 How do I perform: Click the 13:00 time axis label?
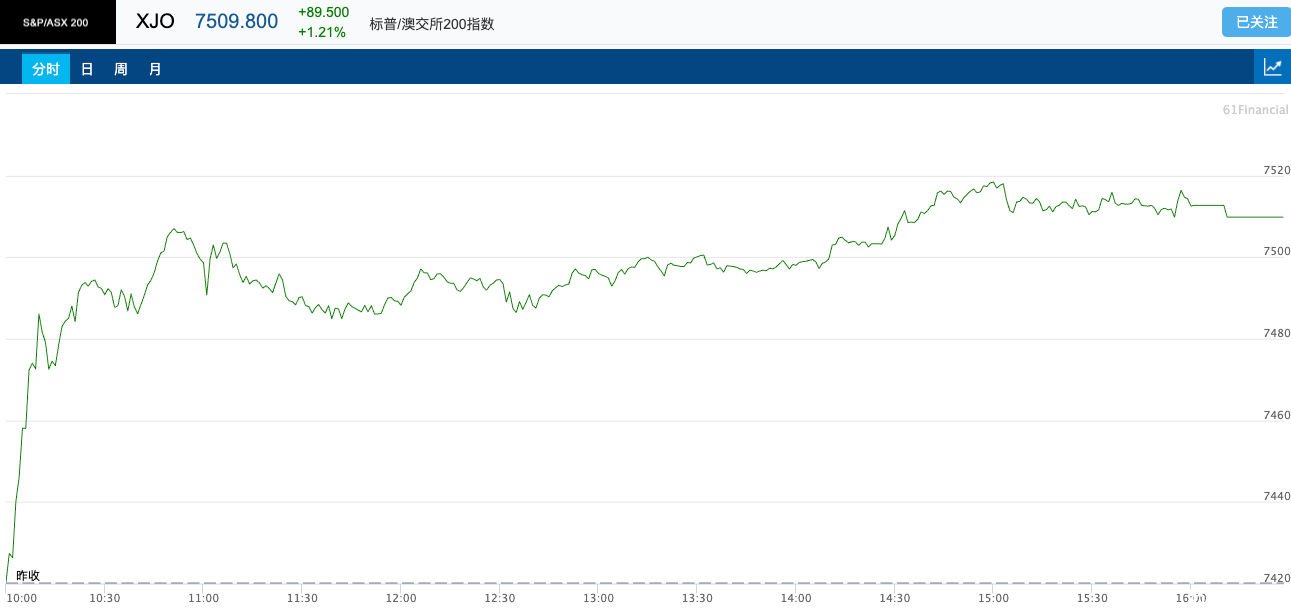(x=598, y=598)
